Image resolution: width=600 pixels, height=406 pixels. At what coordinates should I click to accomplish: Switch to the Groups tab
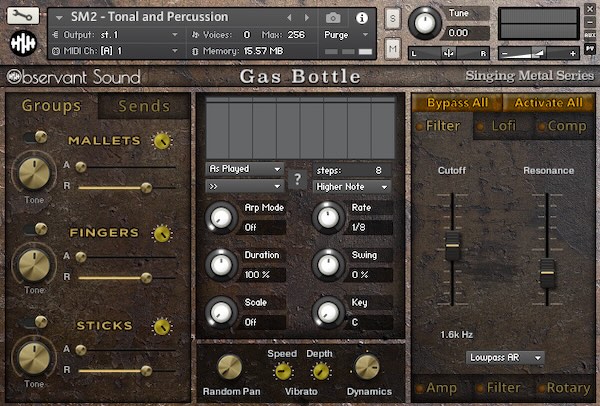pyautogui.click(x=51, y=106)
